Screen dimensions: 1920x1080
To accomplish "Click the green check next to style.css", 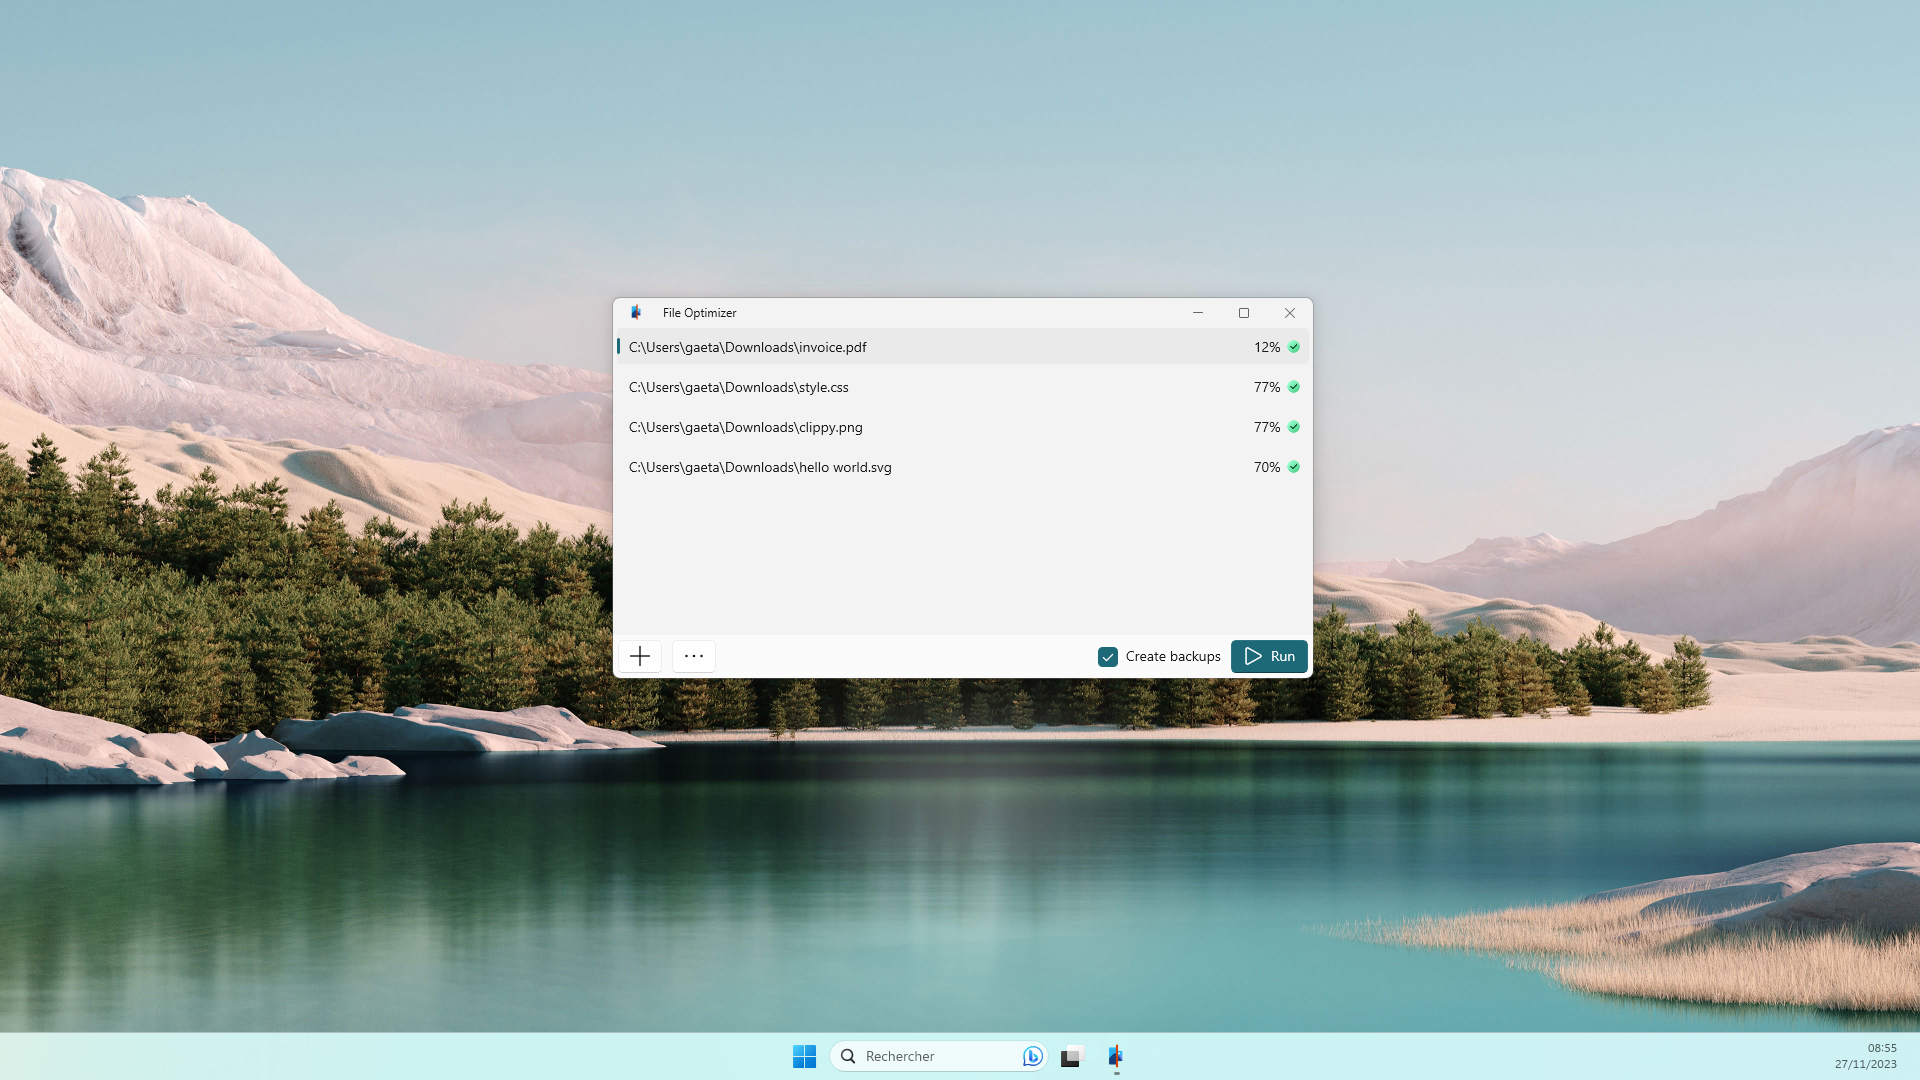I will pos(1294,387).
